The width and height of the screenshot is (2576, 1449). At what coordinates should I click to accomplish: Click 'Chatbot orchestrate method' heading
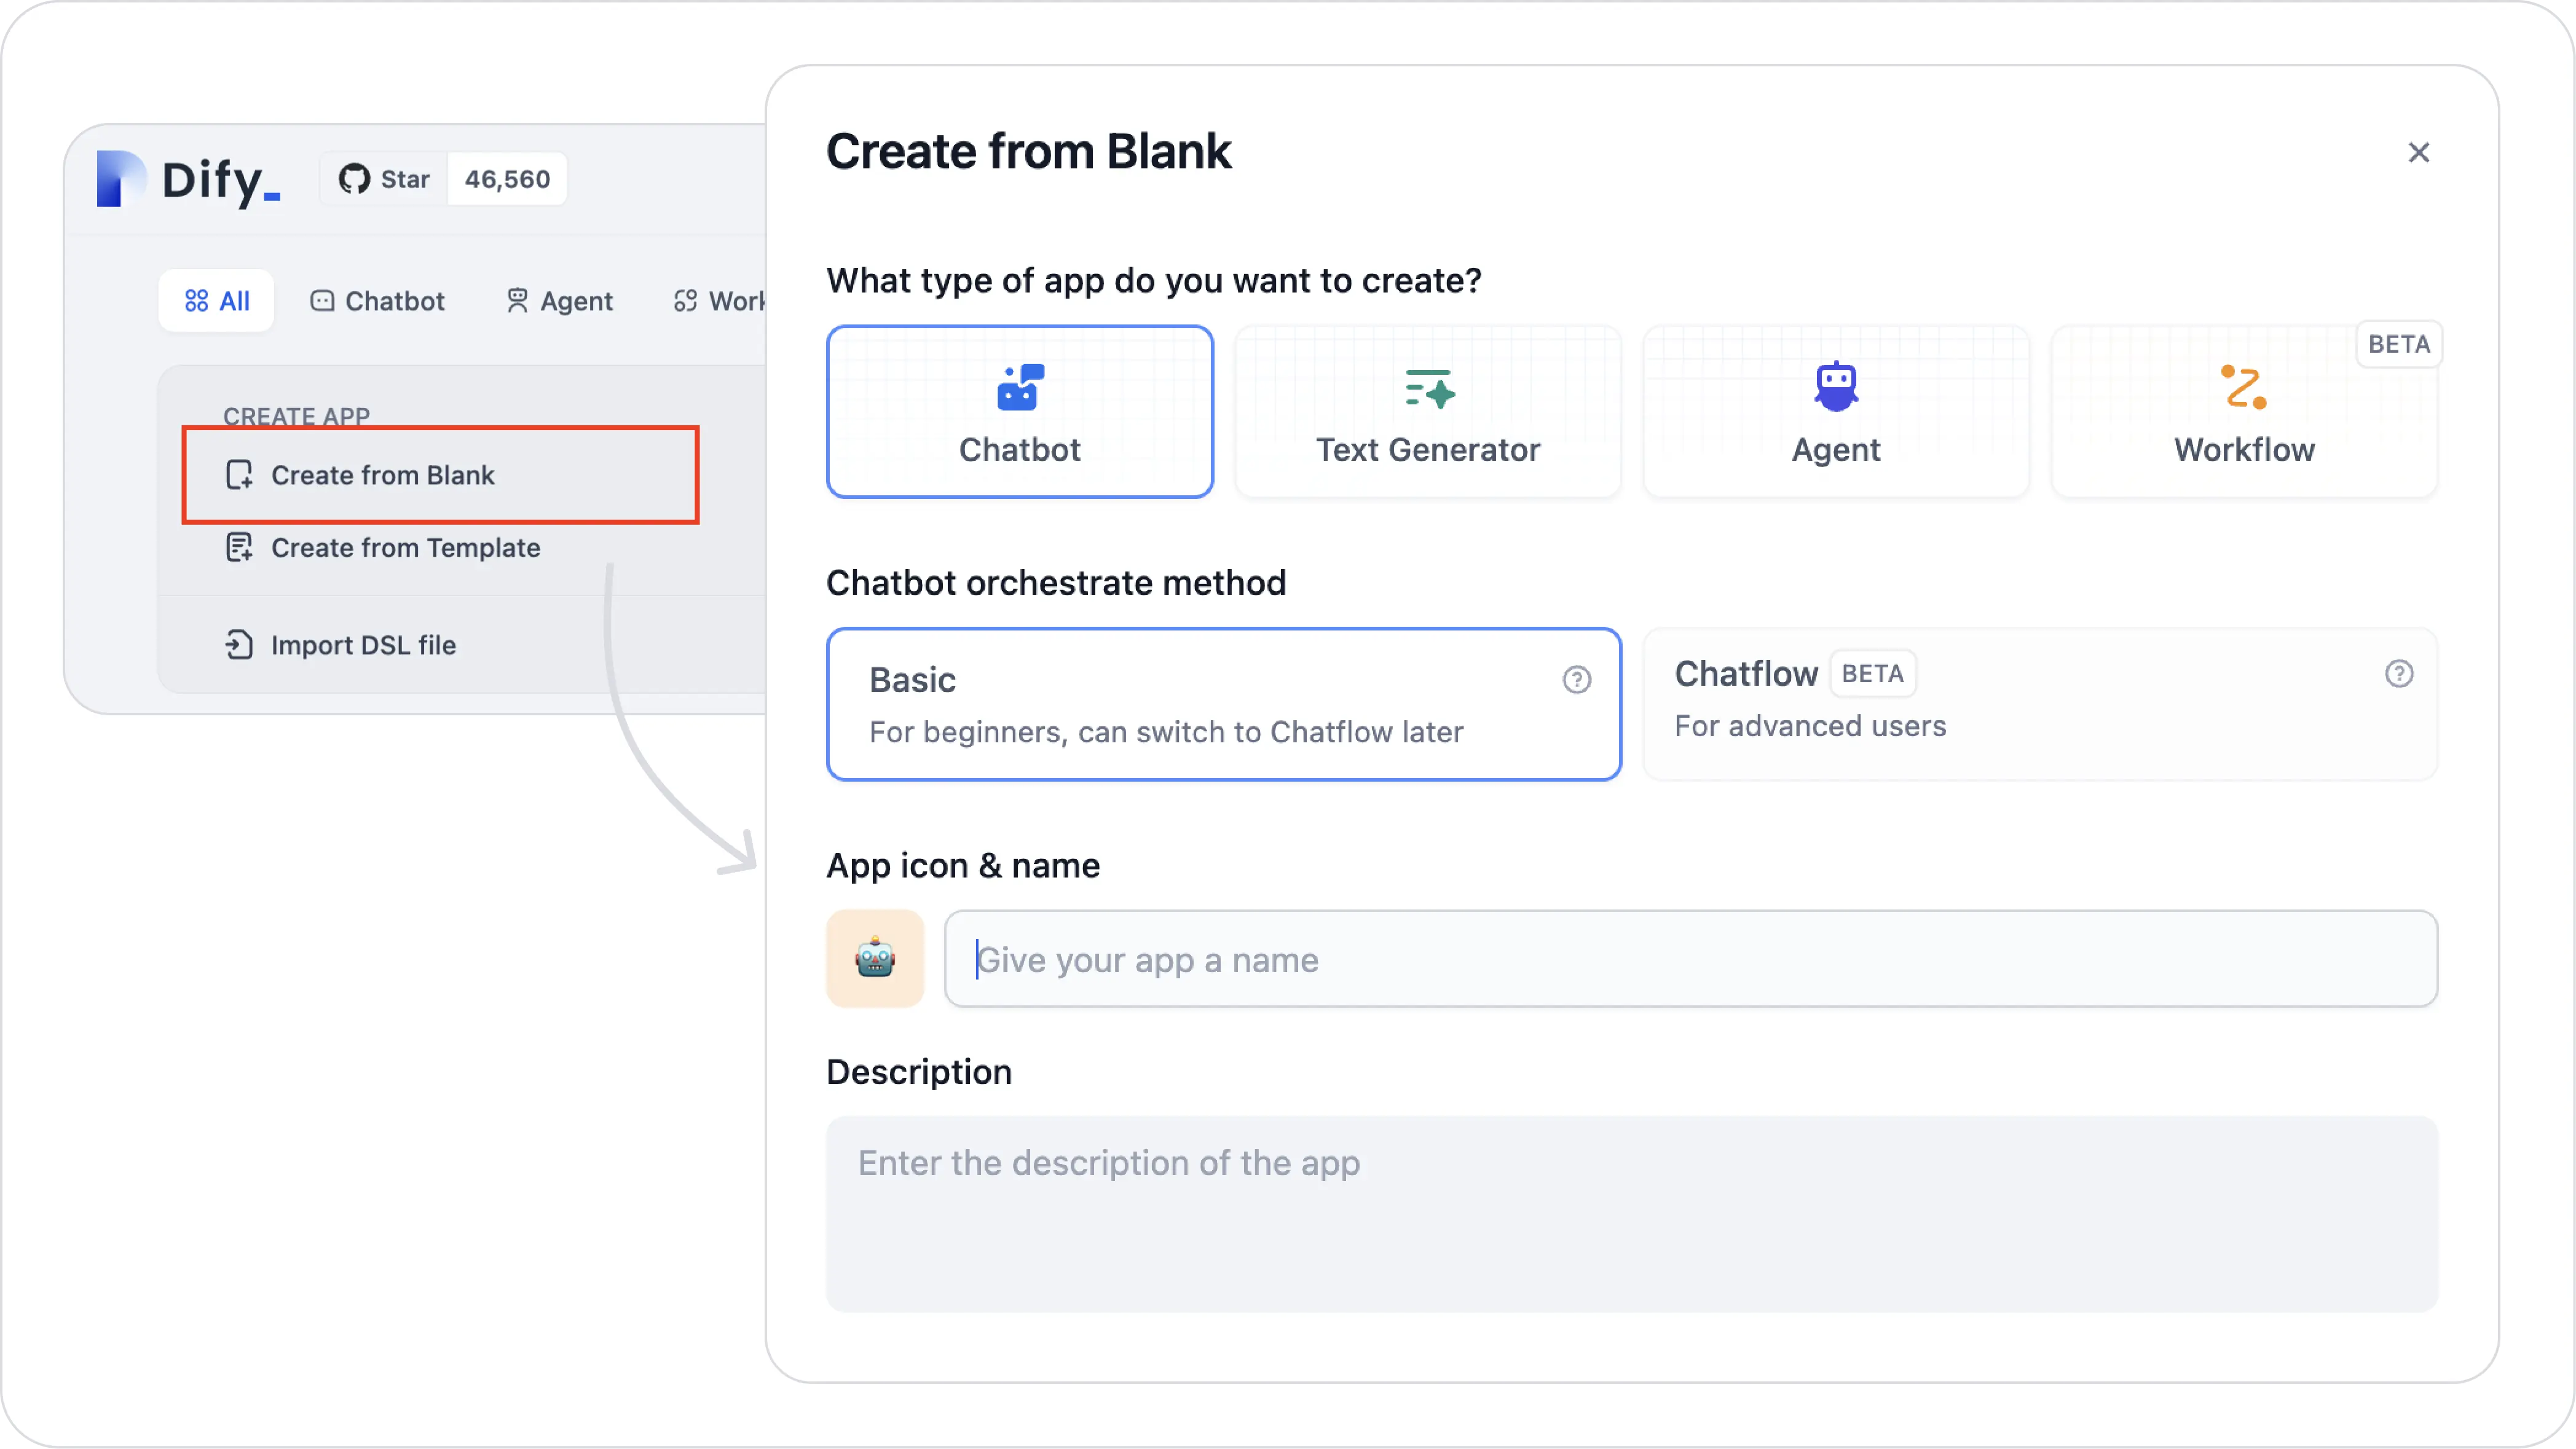(1055, 583)
